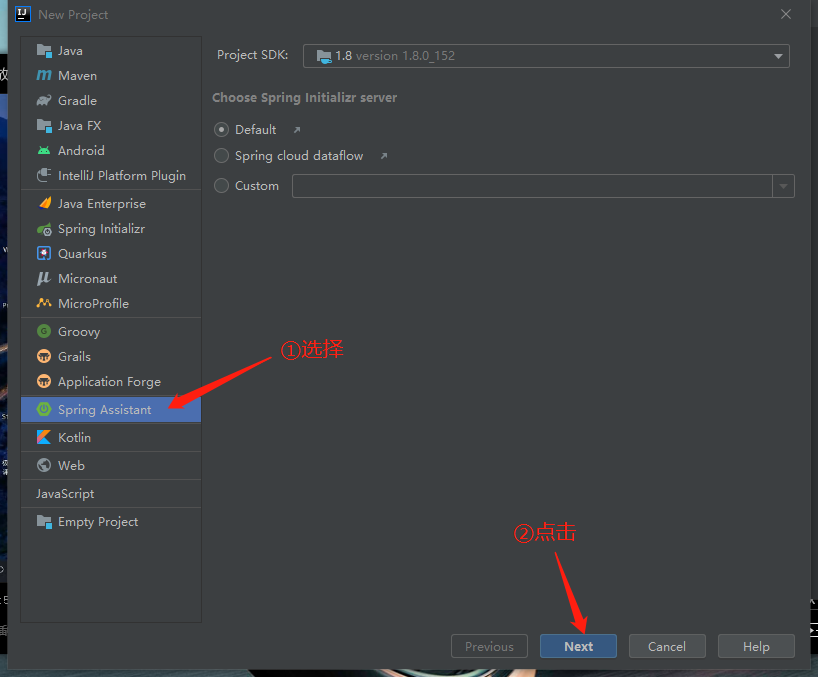Click the Groovy green circle icon
This screenshot has height=677, width=818.
click(44, 331)
